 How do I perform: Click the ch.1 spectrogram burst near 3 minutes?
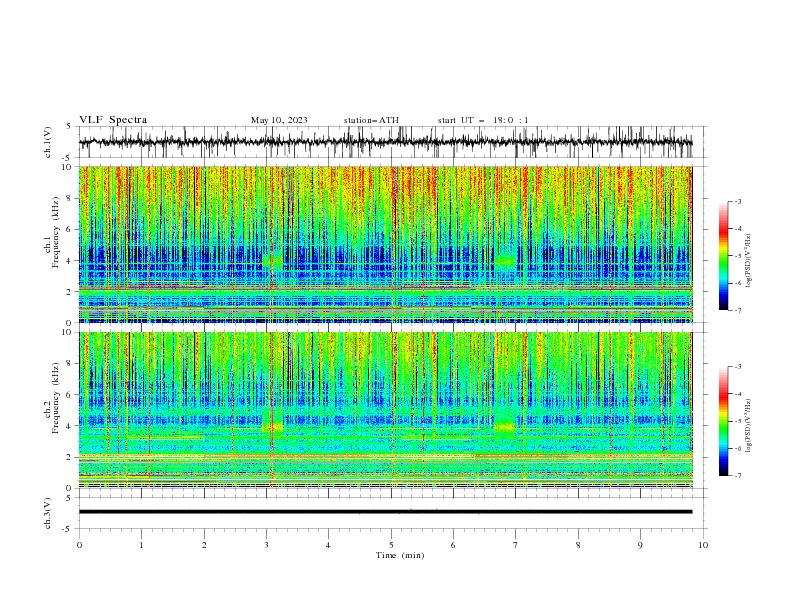(273, 260)
